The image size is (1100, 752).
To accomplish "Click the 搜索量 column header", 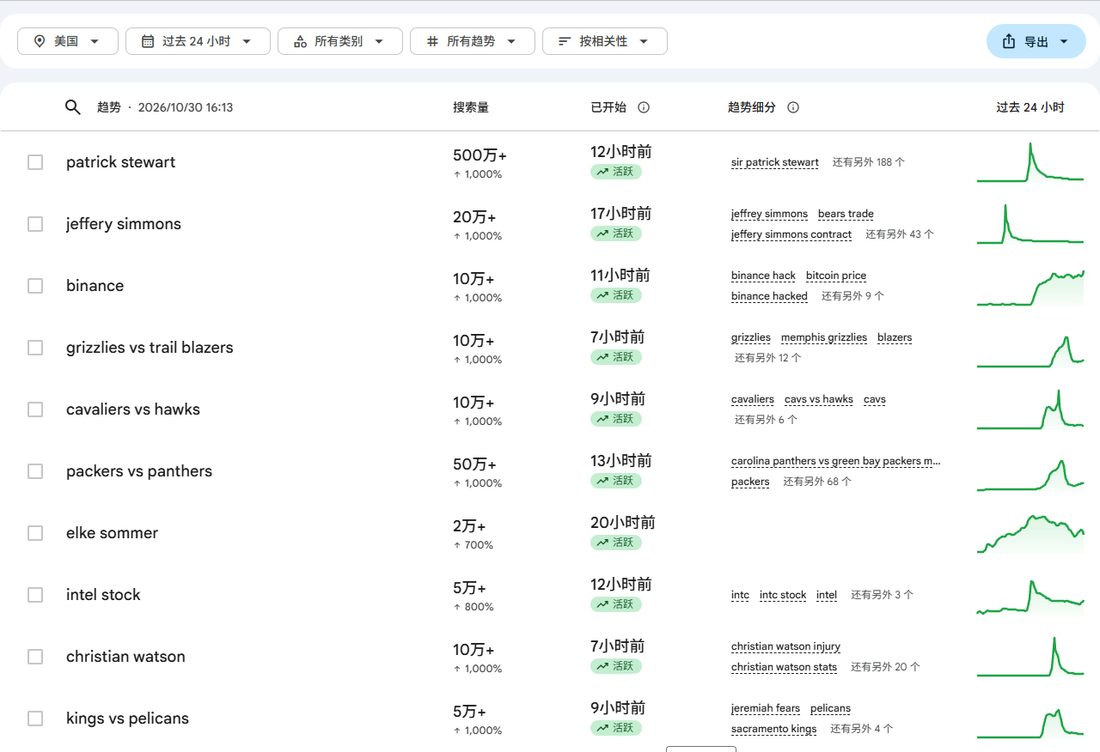I will tap(471, 107).
